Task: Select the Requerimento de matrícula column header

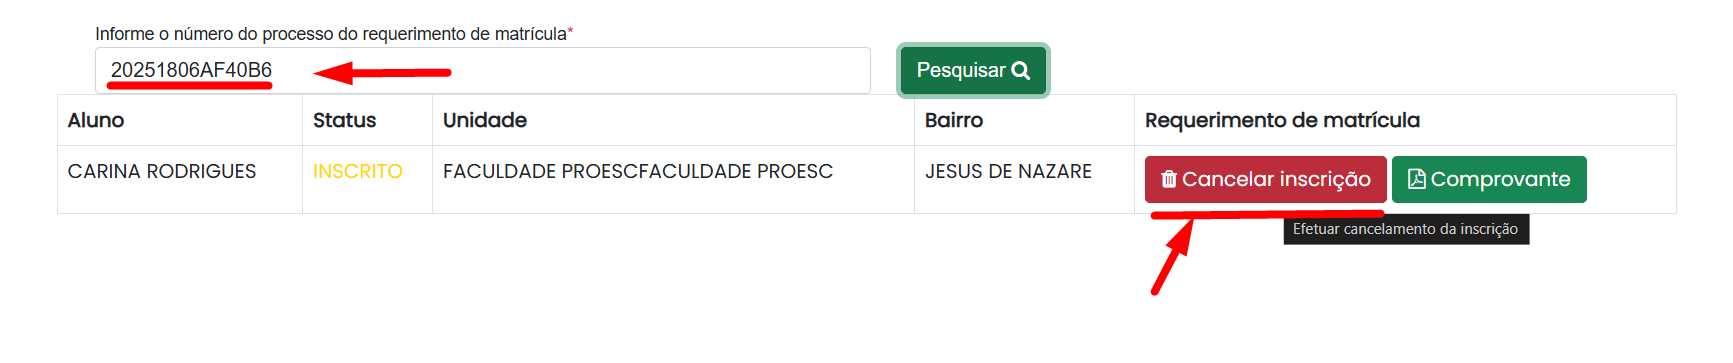Action: (1282, 120)
